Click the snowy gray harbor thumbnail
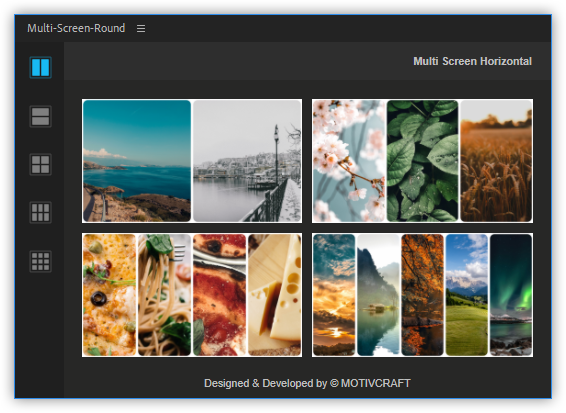The height and width of the screenshot is (413, 566). pos(247,161)
